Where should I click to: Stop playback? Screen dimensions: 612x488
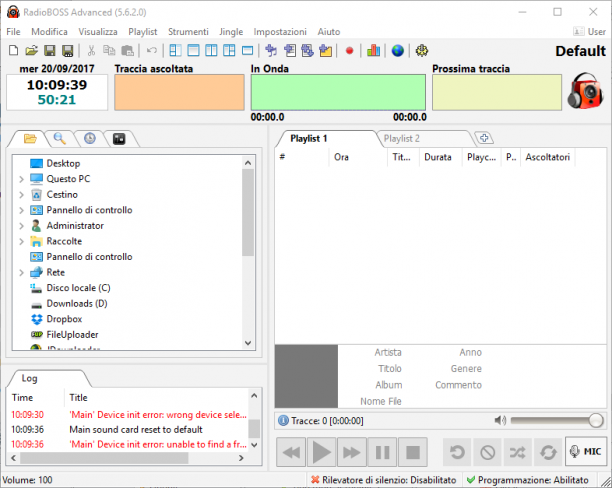(413, 452)
